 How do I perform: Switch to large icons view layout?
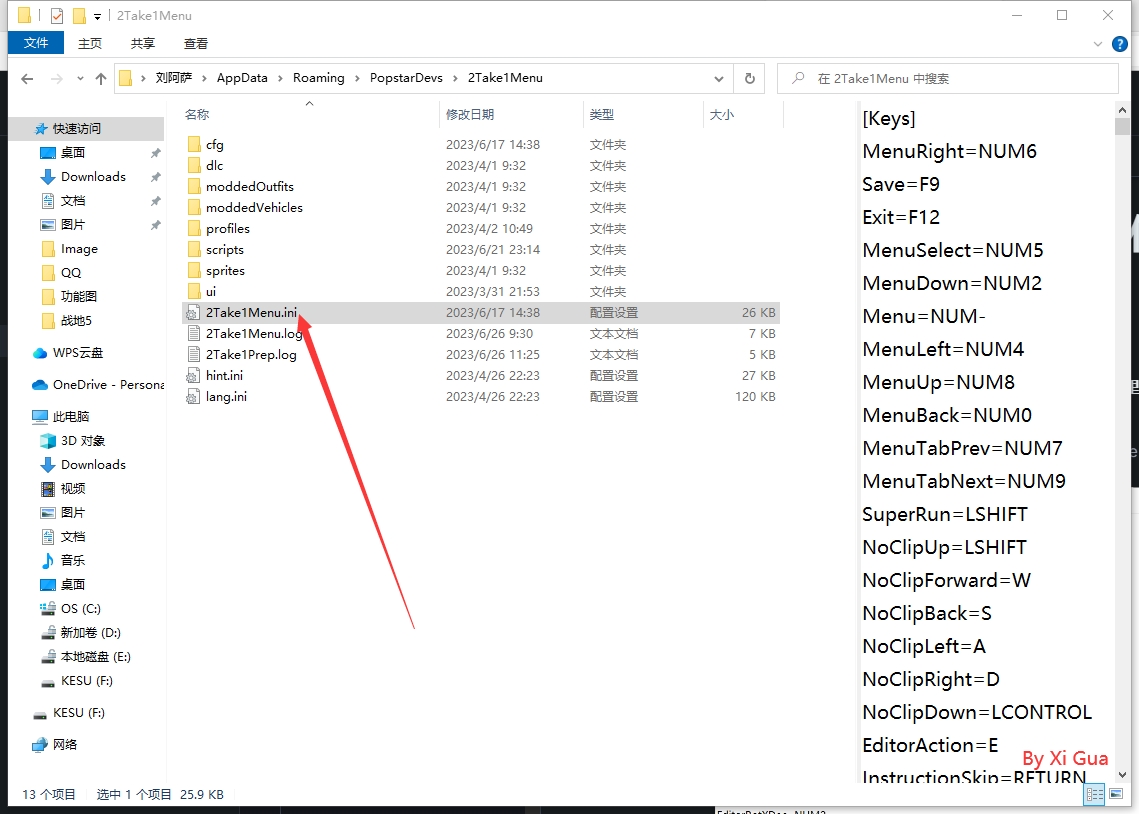(1116, 794)
